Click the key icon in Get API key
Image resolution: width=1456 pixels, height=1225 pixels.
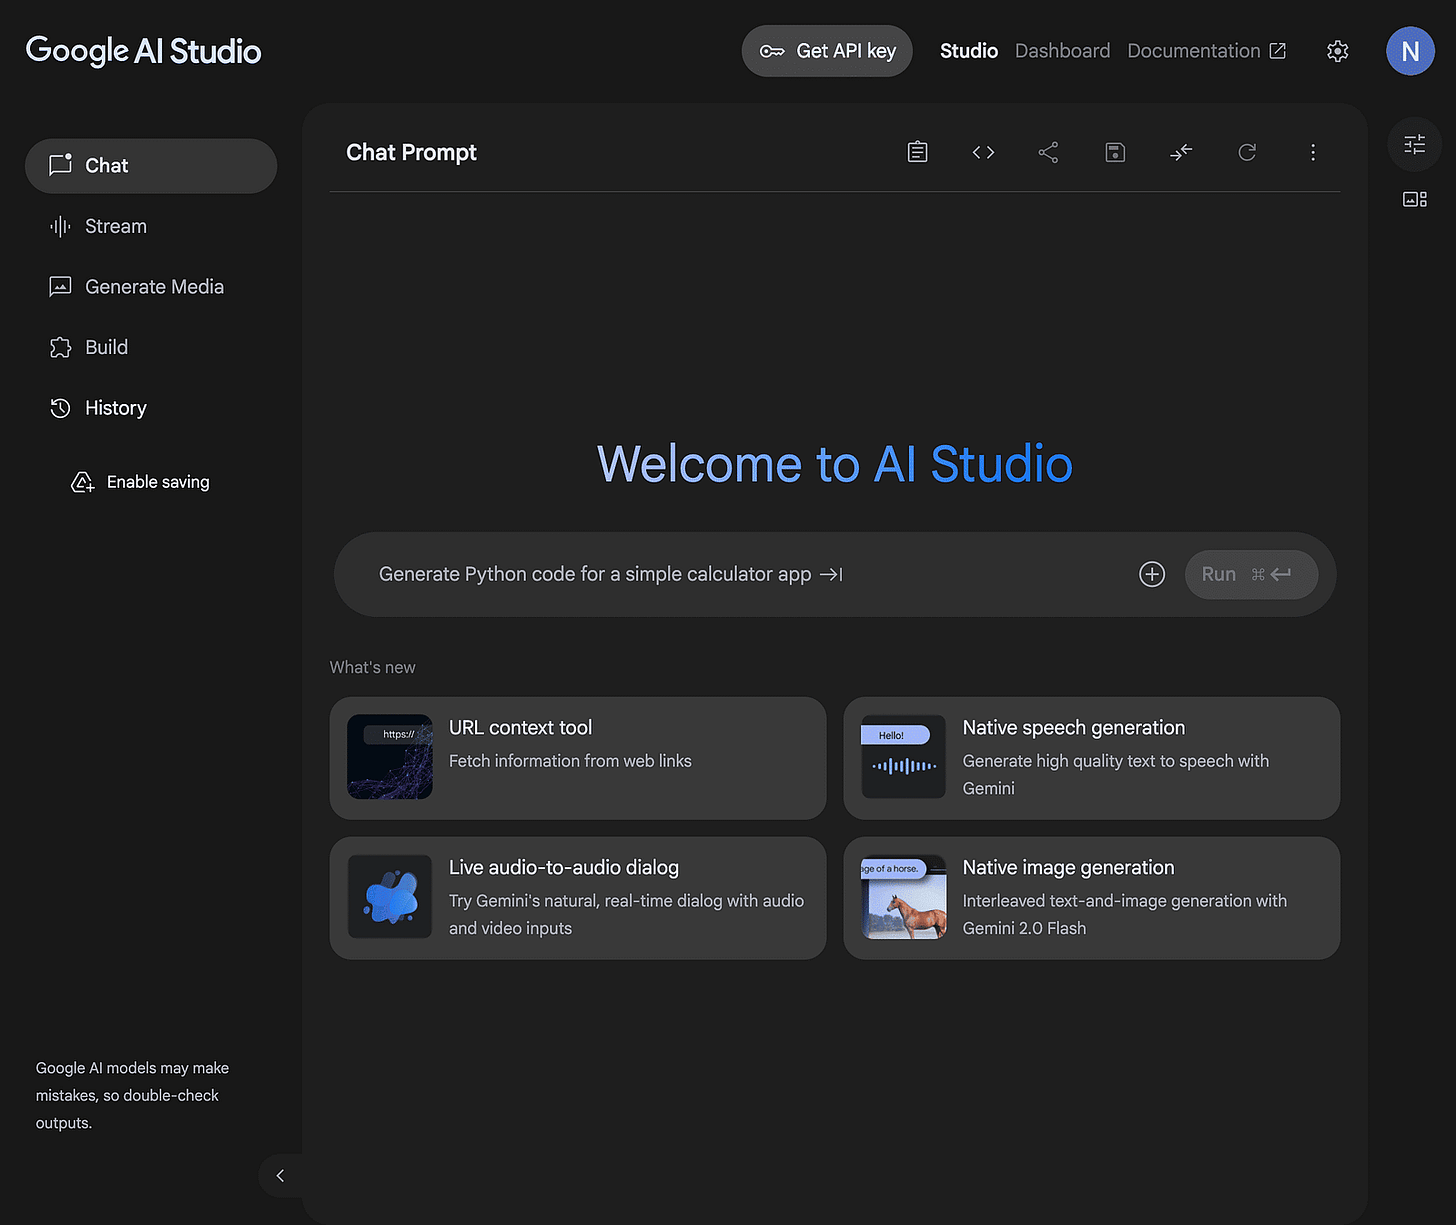pyautogui.click(x=772, y=51)
